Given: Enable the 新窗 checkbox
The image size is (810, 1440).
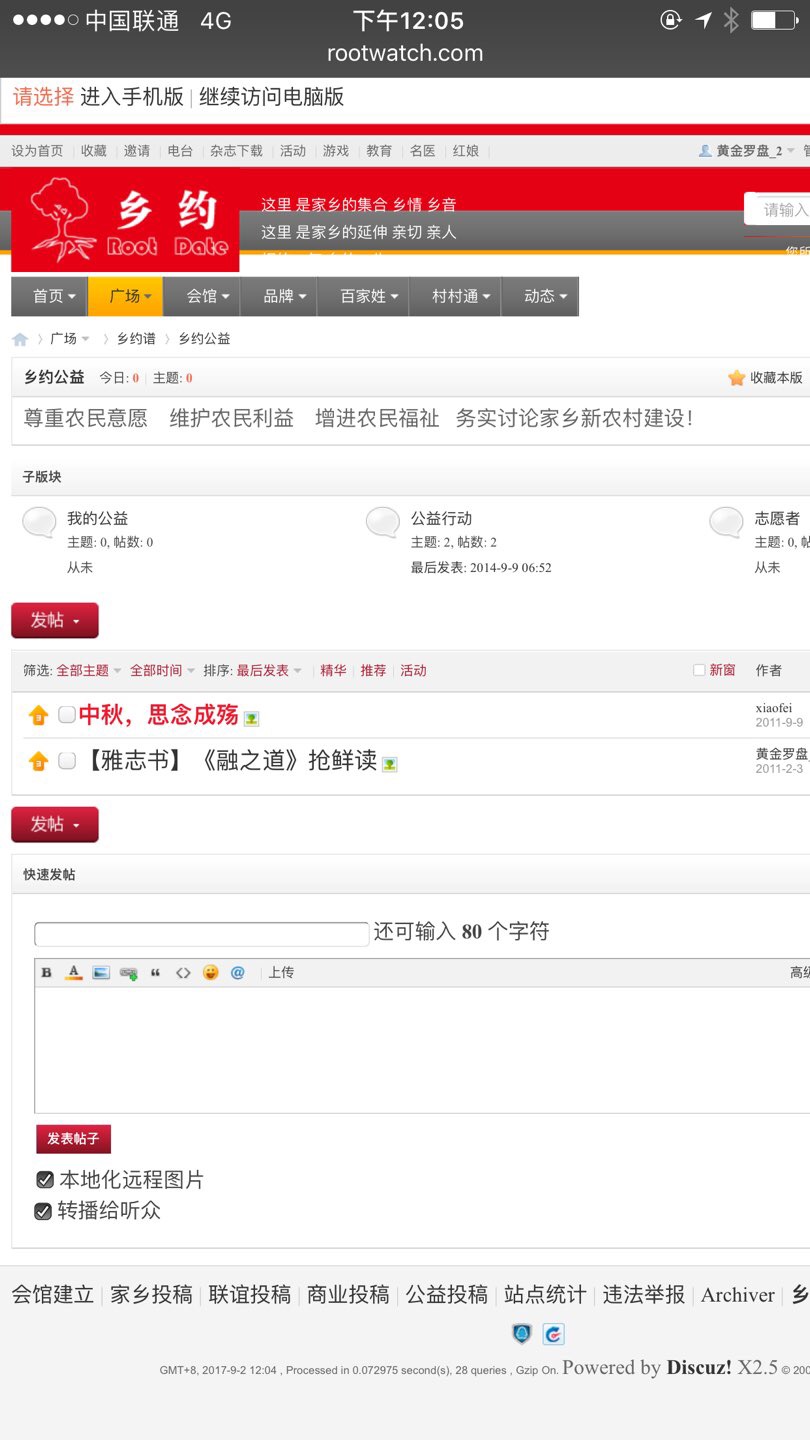Looking at the screenshot, I should (699, 670).
